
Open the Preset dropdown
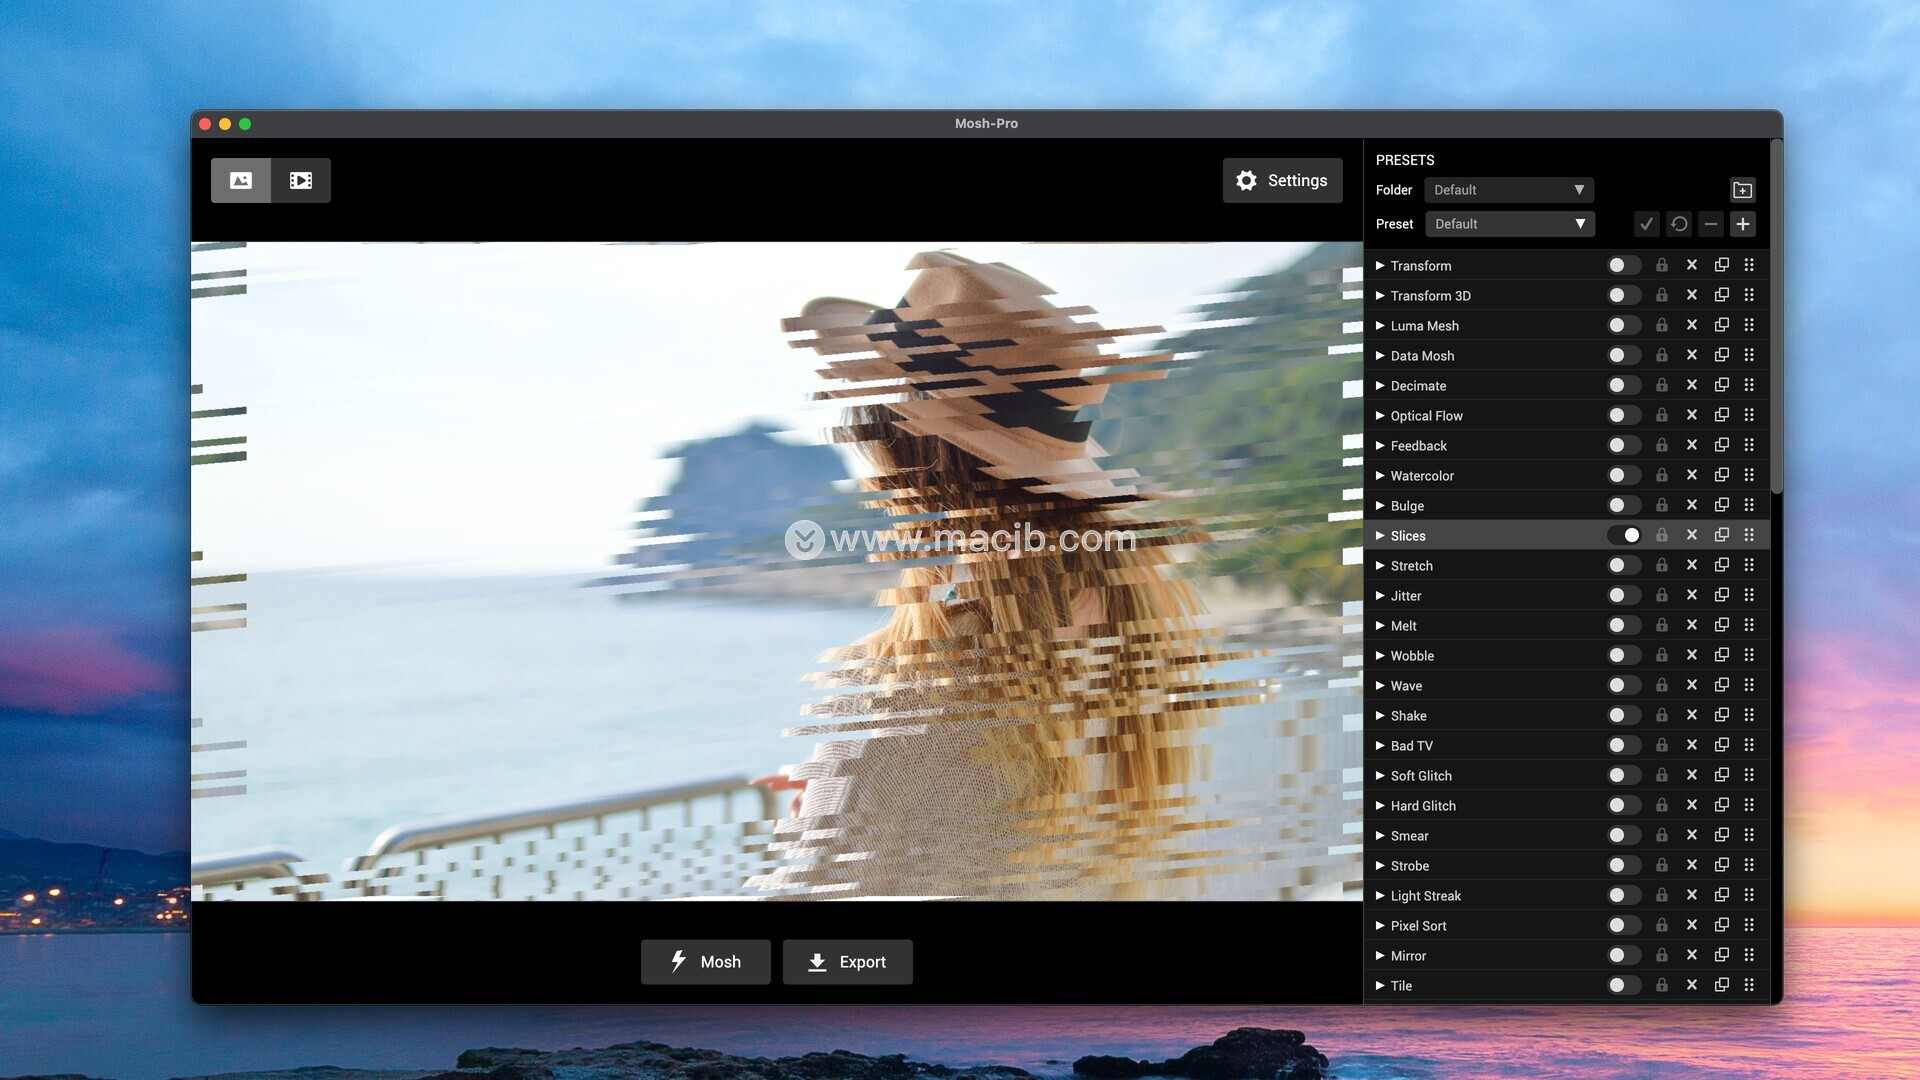click(1508, 224)
